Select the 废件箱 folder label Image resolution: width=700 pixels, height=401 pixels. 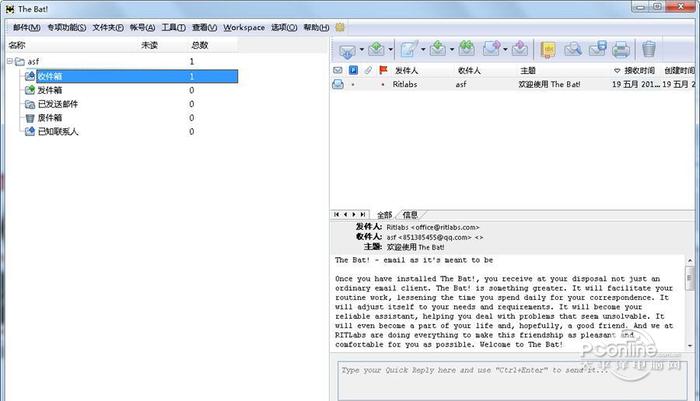[x=50, y=118]
